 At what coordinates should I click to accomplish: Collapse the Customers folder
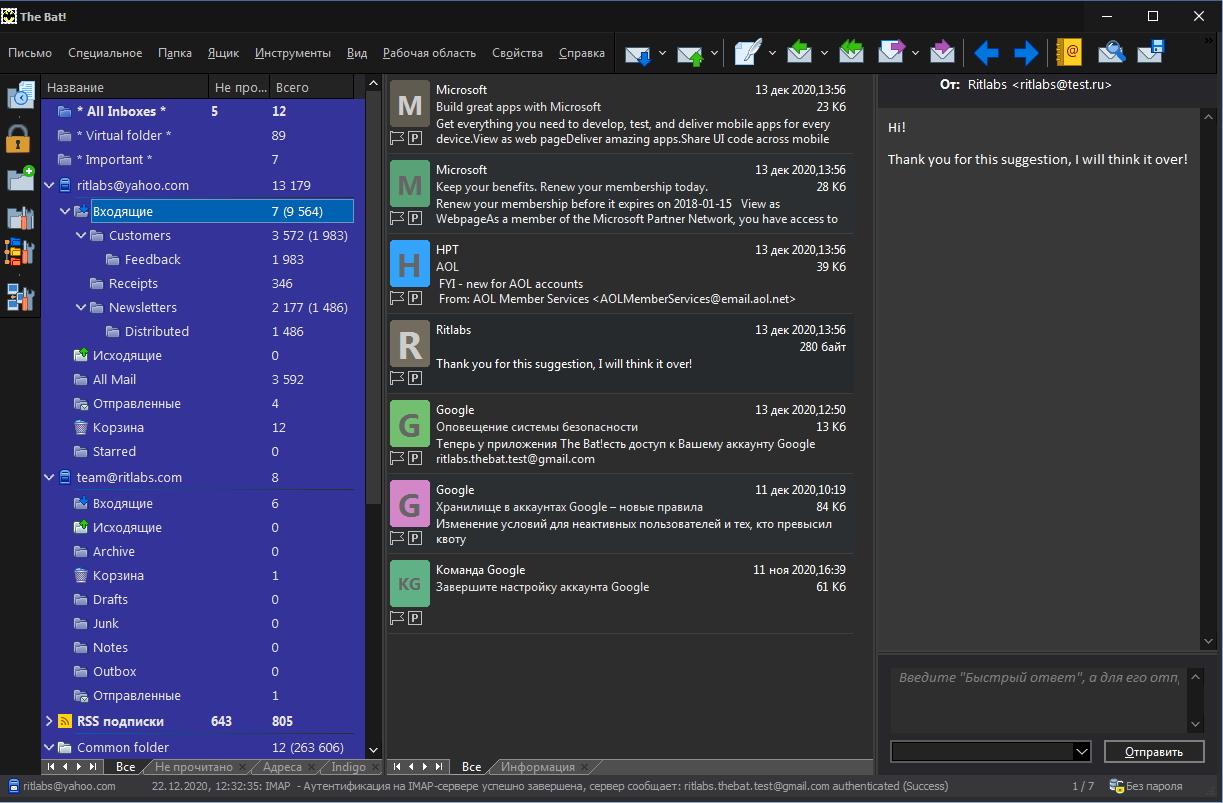point(82,236)
